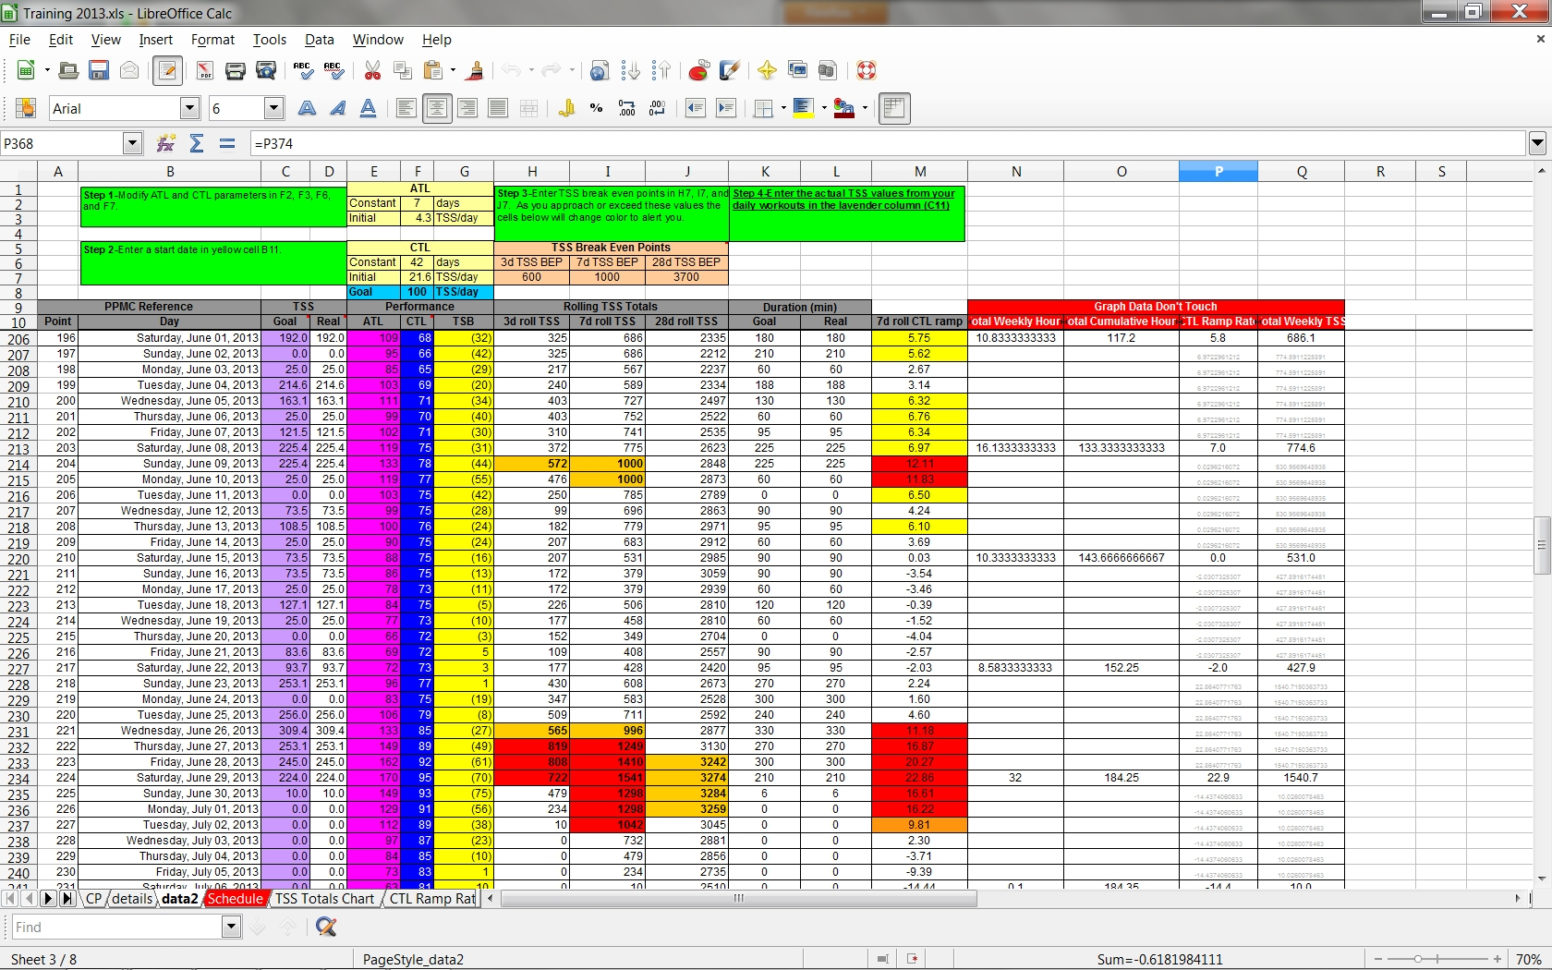
Task: Add a decimal place to selection
Action: click(x=625, y=108)
